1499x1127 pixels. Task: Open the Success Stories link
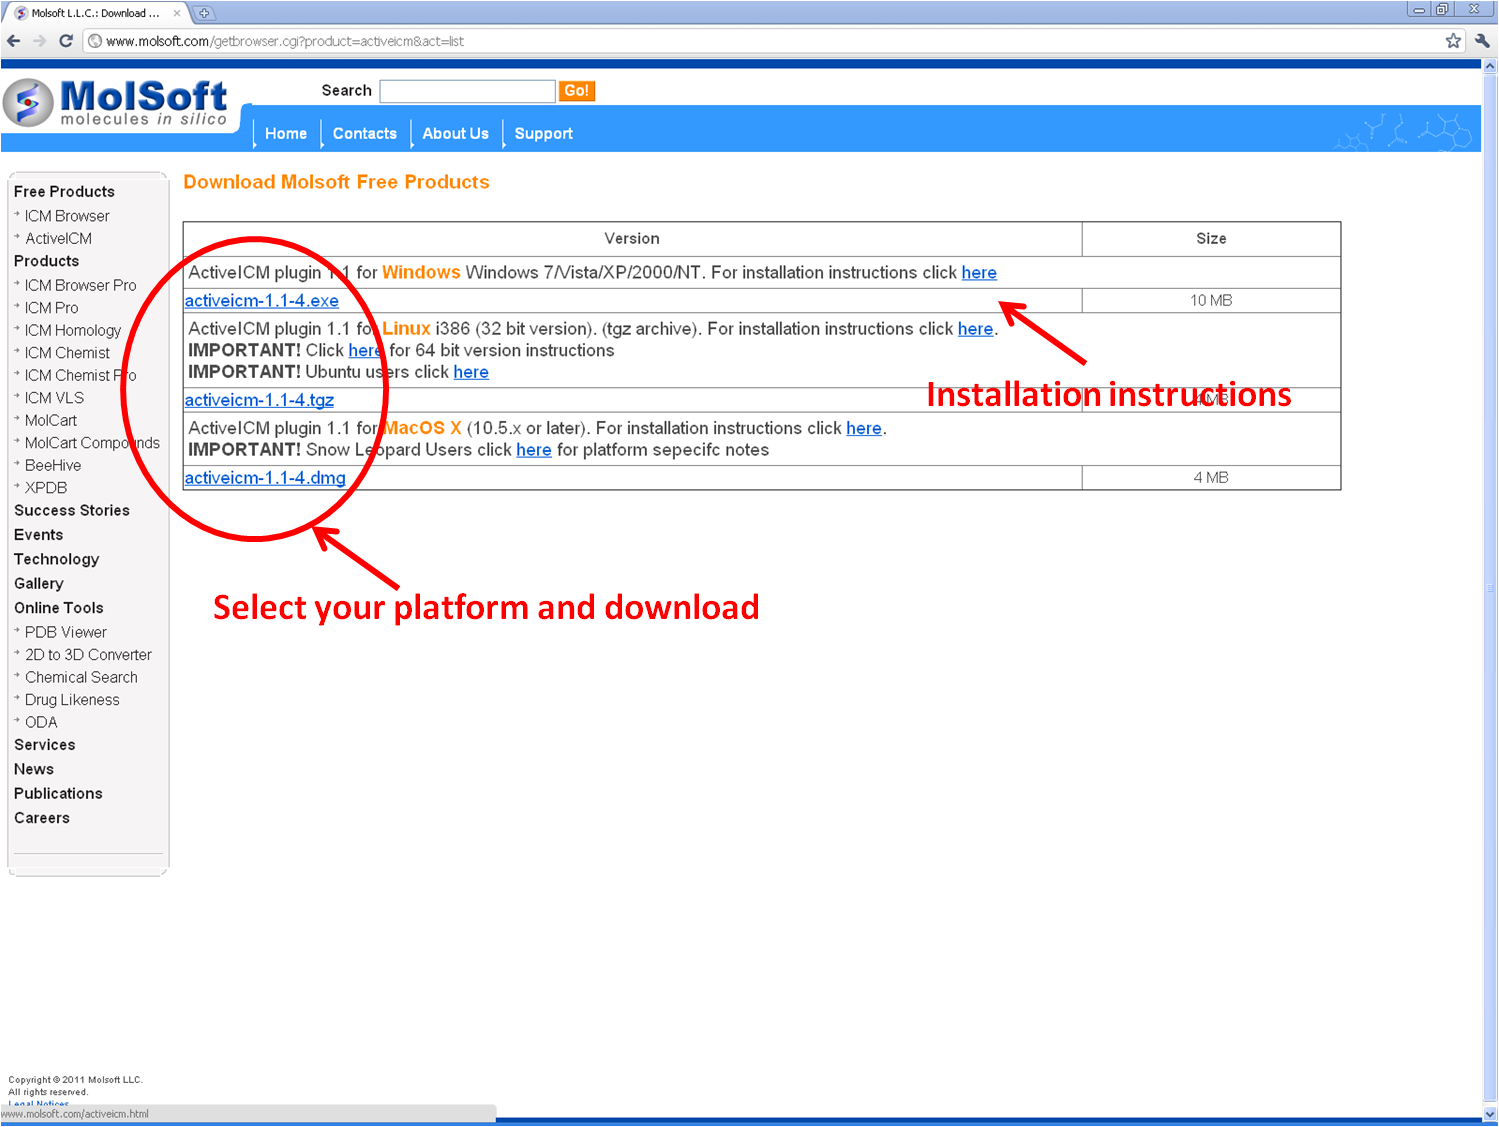pos(72,511)
